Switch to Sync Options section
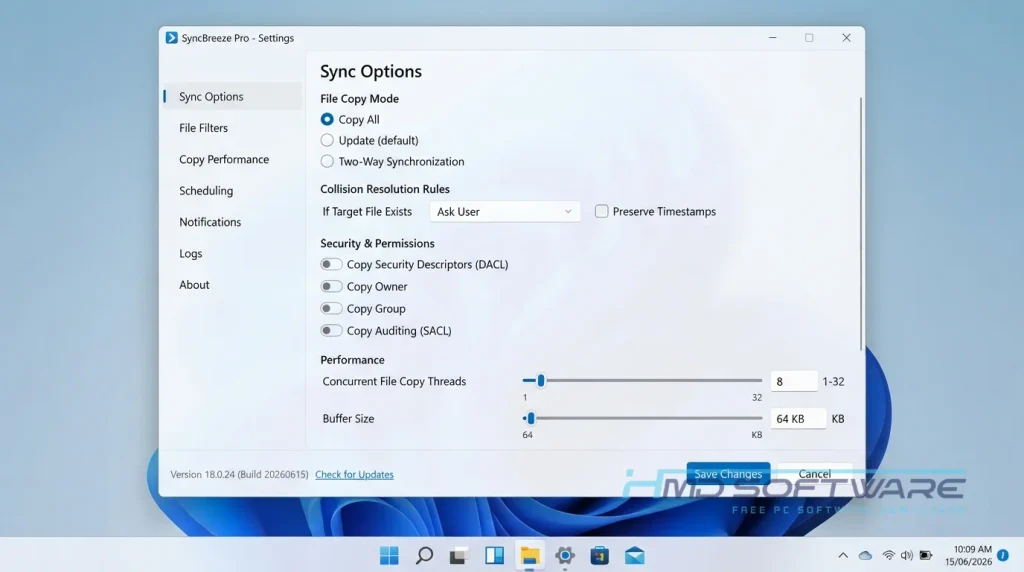 click(x=233, y=97)
